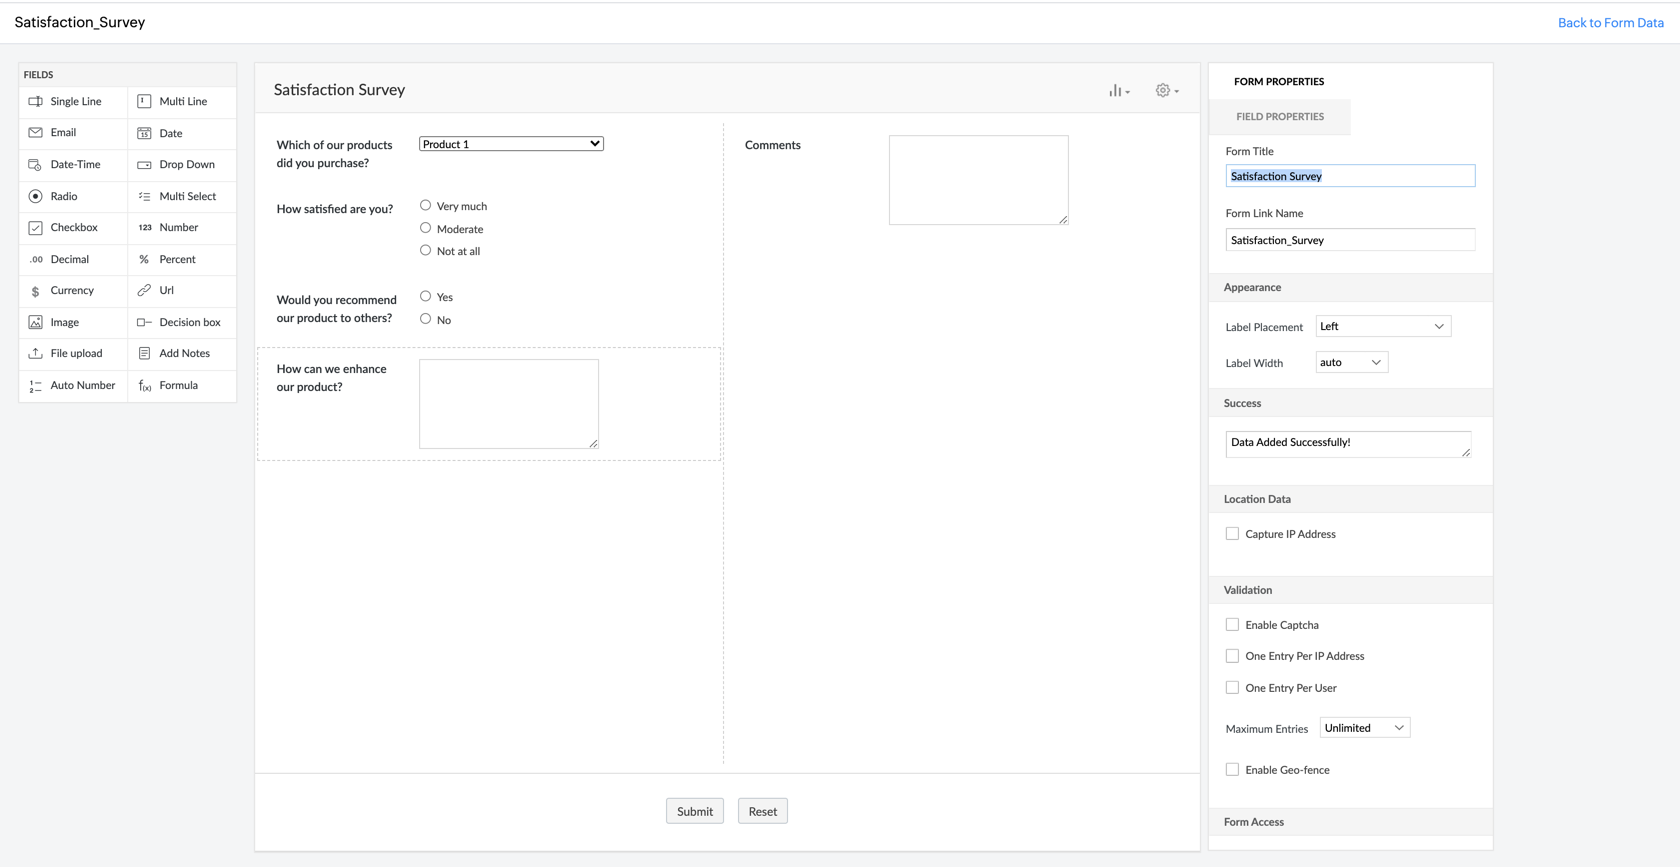Select the Url link icon
Image resolution: width=1680 pixels, height=867 pixels.
point(144,290)
